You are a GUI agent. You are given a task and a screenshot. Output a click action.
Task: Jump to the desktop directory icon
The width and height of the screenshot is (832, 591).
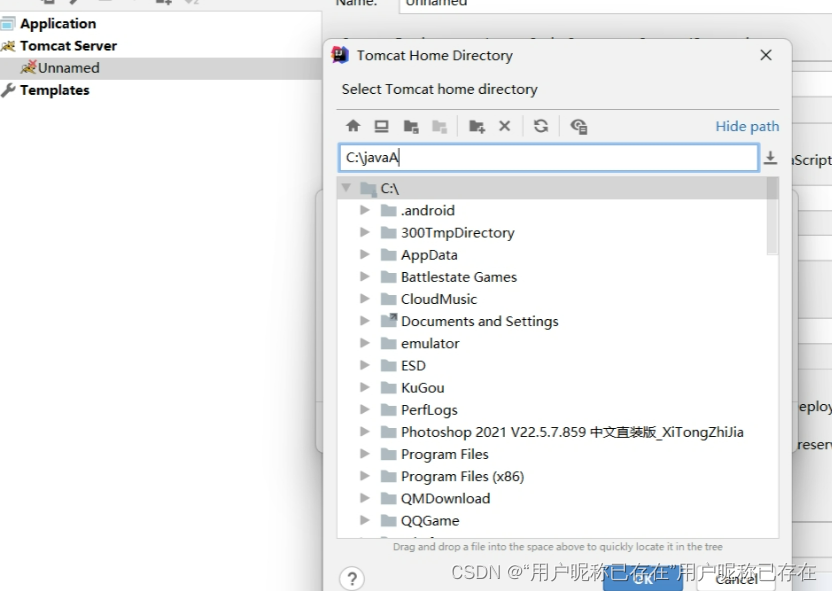point(381,126)
